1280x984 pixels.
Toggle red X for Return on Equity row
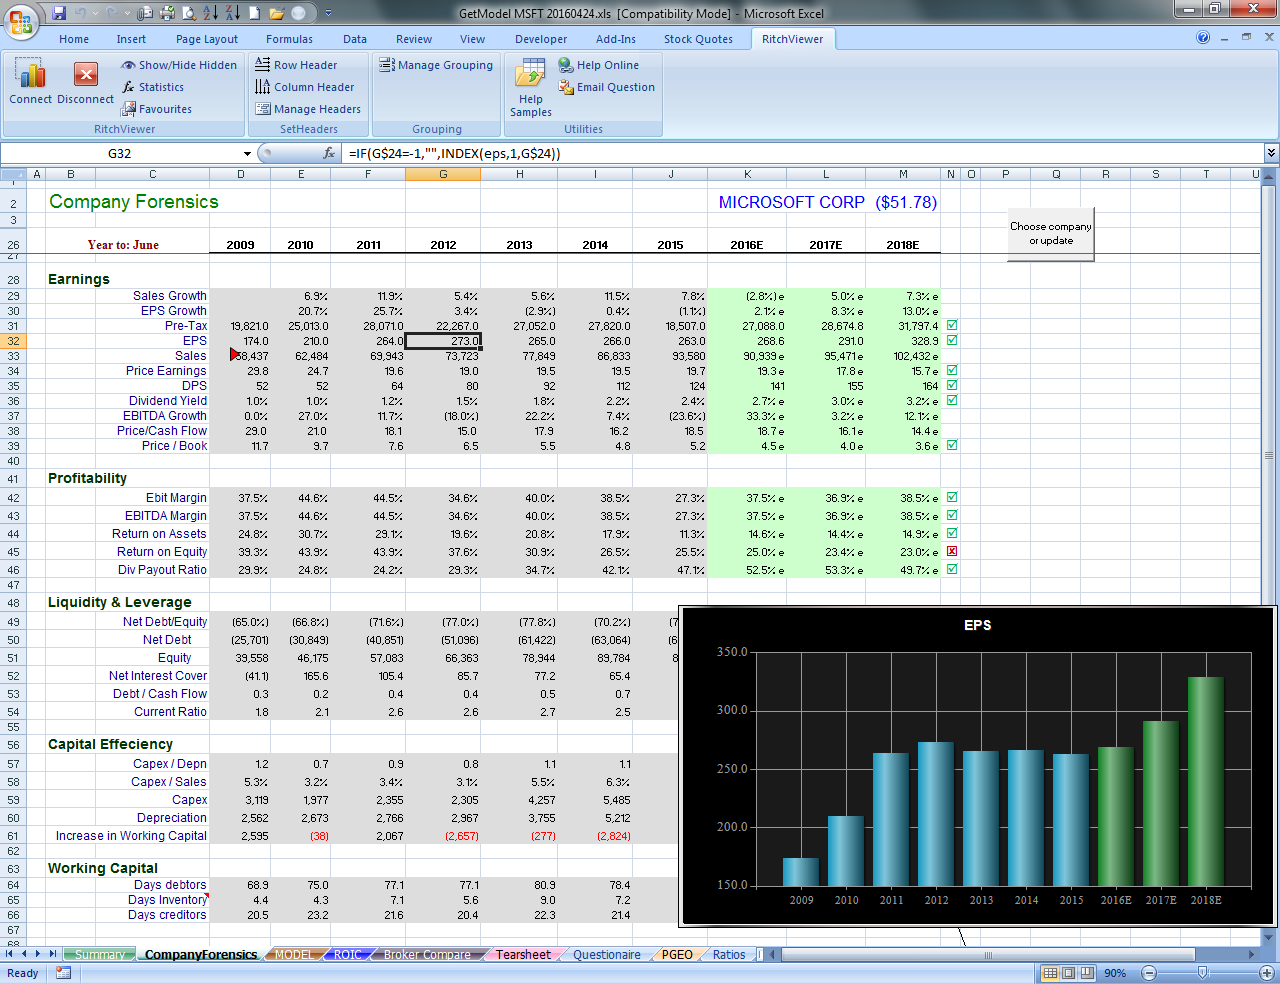tap(952, 551)
